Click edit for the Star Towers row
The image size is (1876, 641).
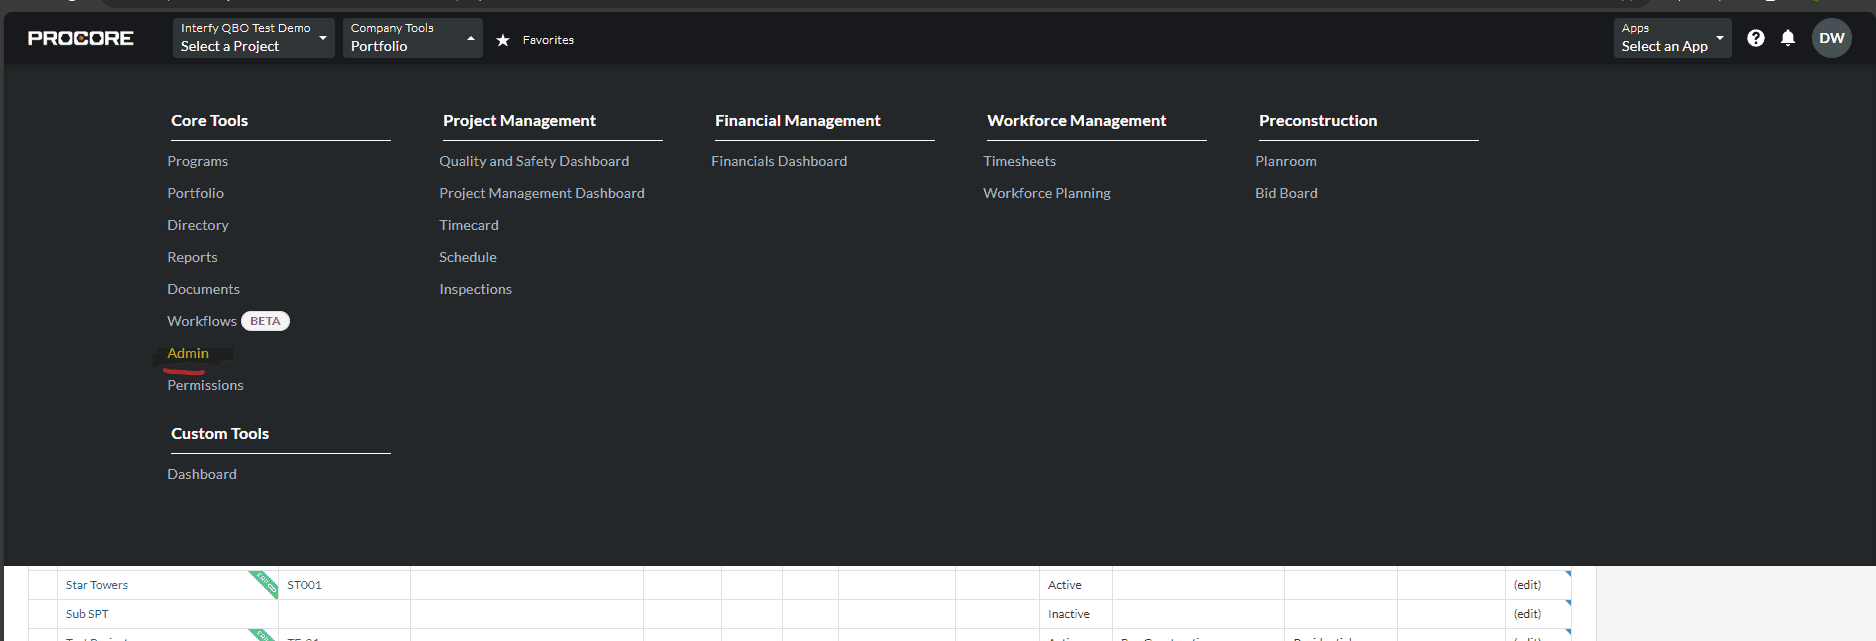pos(1527,585)
